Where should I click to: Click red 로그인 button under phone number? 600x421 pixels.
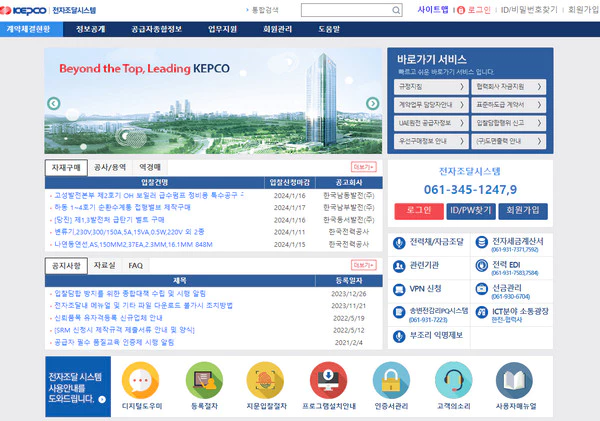click(419, 211)
